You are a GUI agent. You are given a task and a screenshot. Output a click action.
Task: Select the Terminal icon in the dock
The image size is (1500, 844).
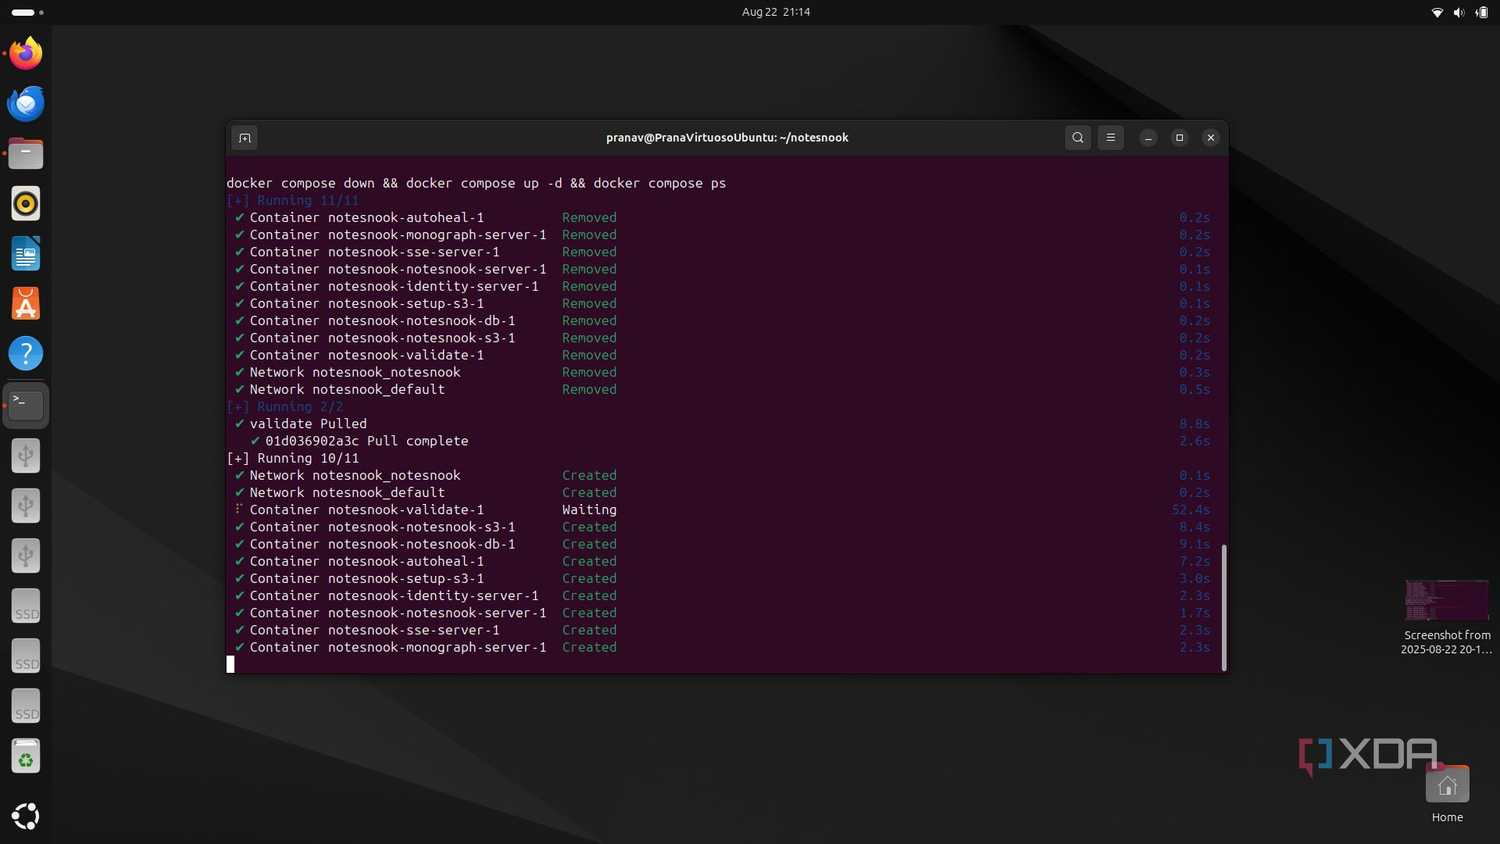26,404
